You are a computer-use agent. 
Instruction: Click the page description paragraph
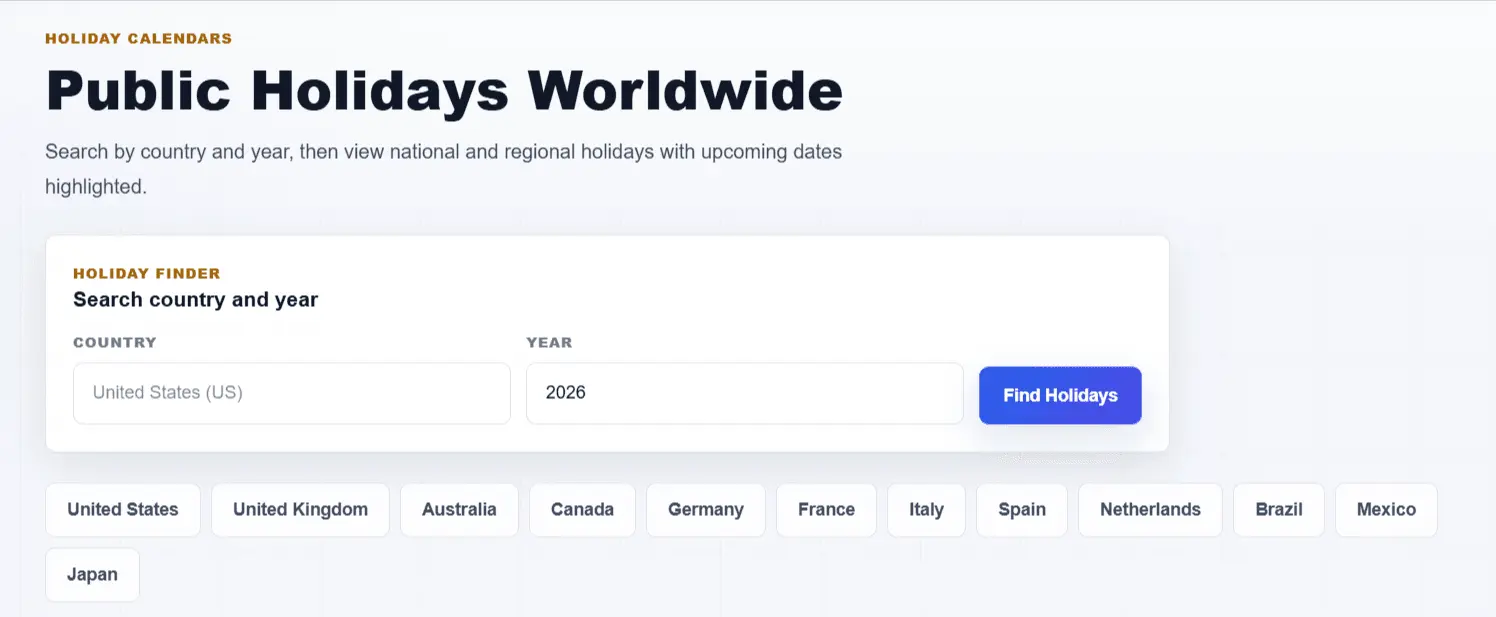point(444,169)
